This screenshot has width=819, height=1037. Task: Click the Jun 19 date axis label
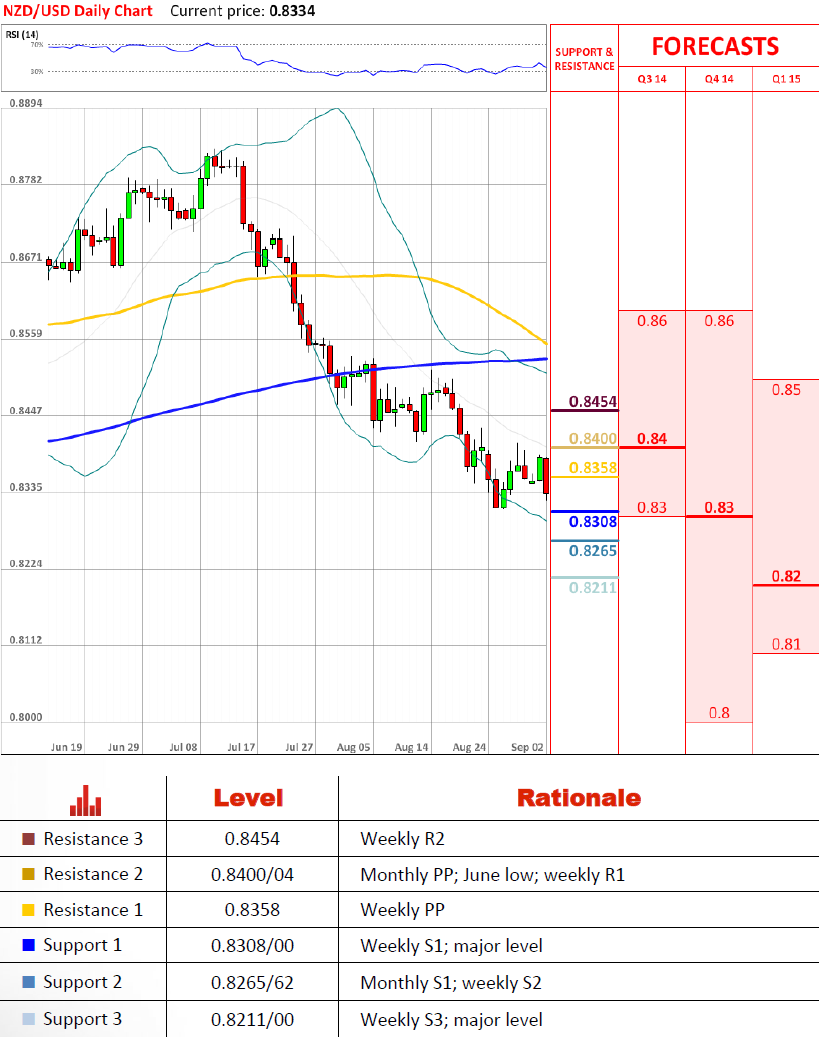[66, 747]
